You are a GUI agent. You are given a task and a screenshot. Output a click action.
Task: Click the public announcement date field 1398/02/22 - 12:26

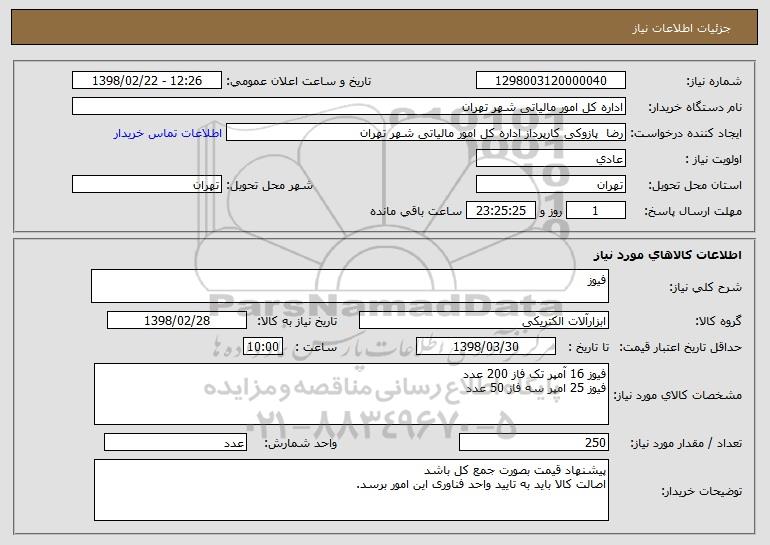click(x=147, y=81)
